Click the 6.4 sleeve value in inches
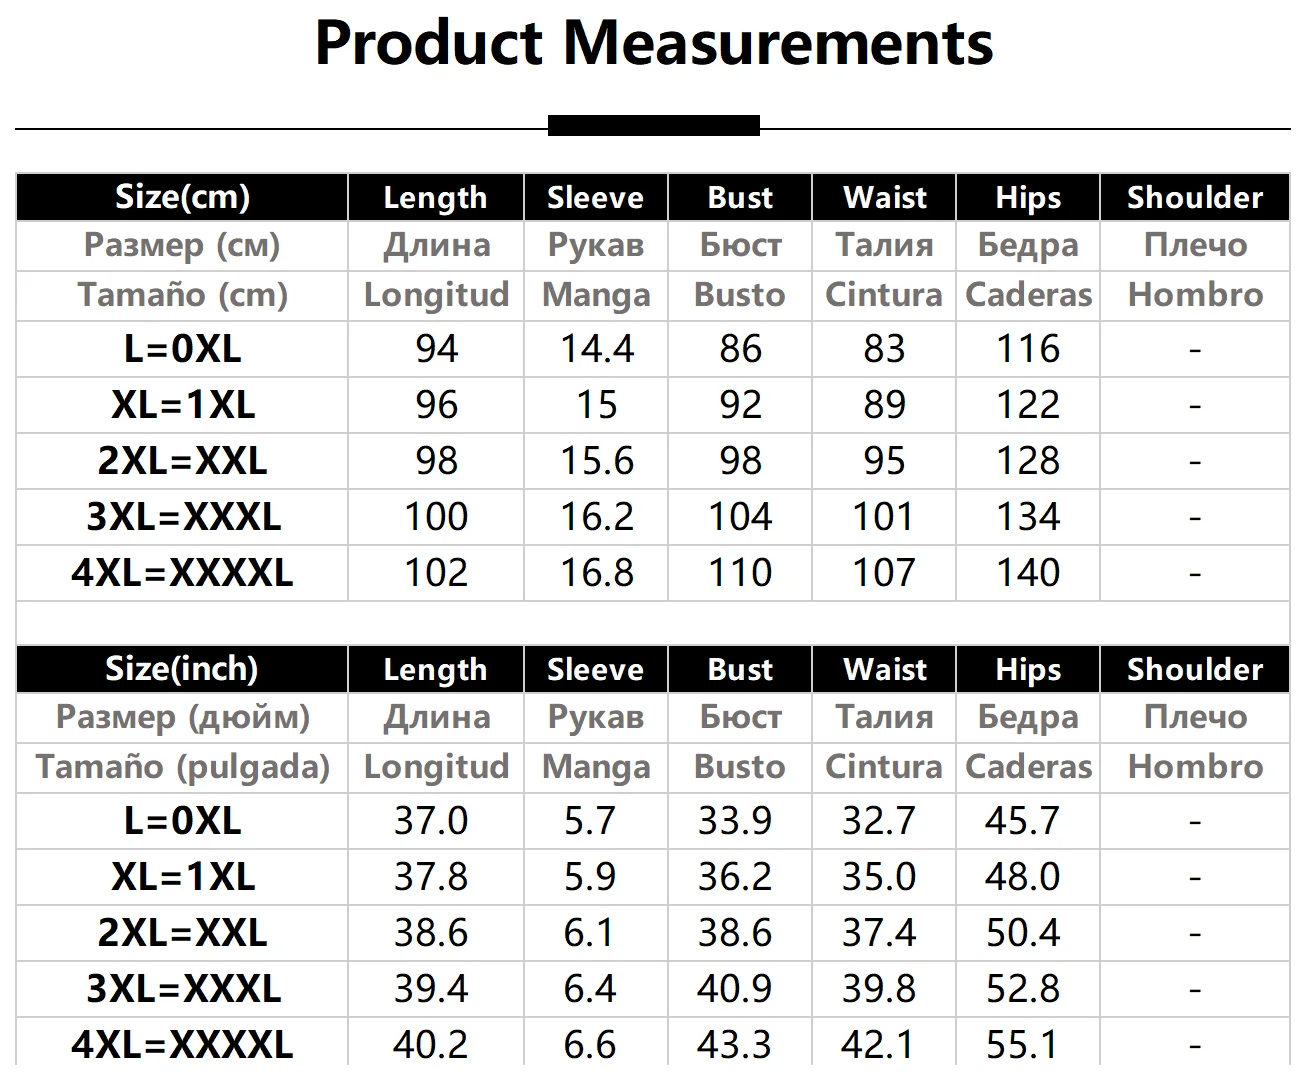Screen dimensions: 1306x1080 click(x=589, y=989)
